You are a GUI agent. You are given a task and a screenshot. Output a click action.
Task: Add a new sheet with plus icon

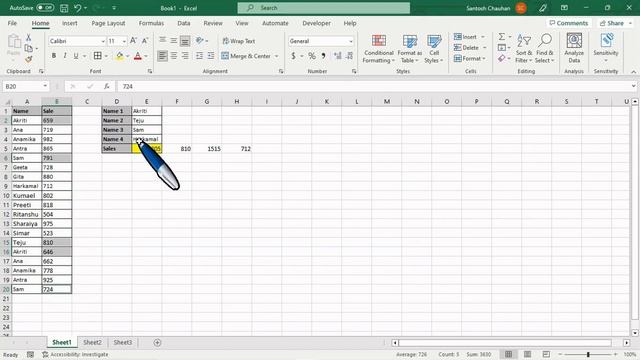pos(157,342)
